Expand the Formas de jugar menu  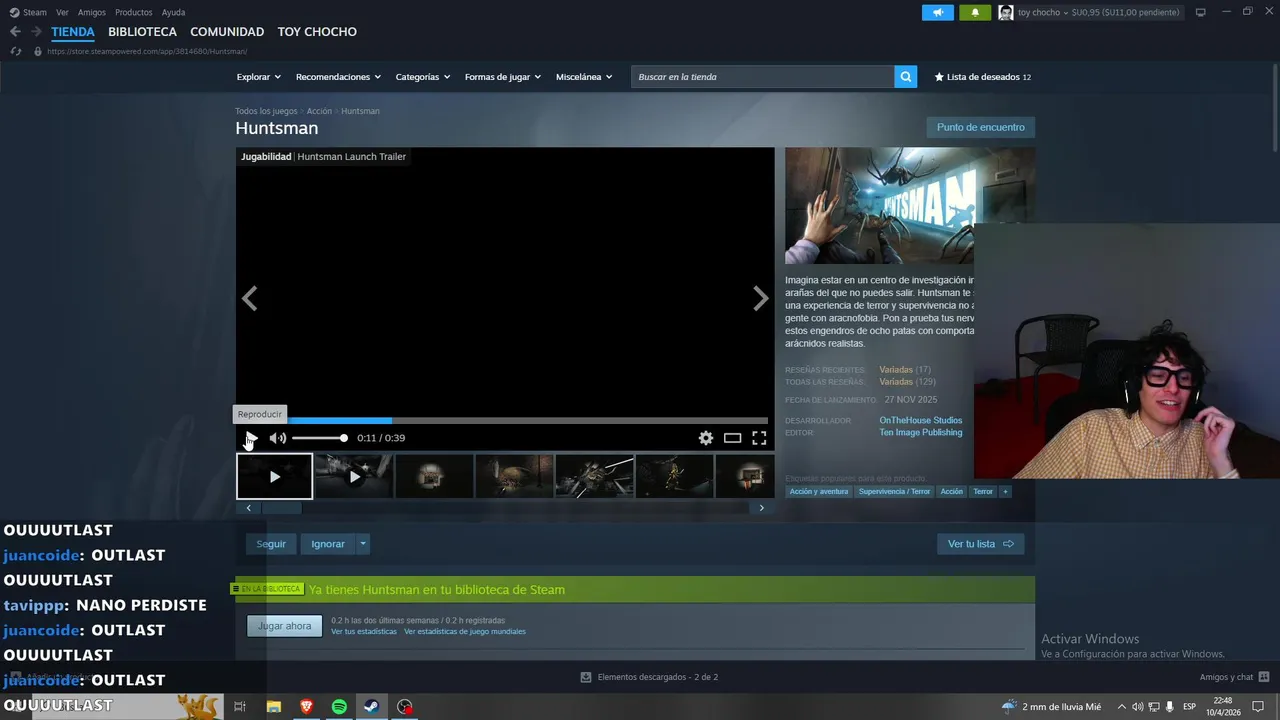[x=502, y=77]
